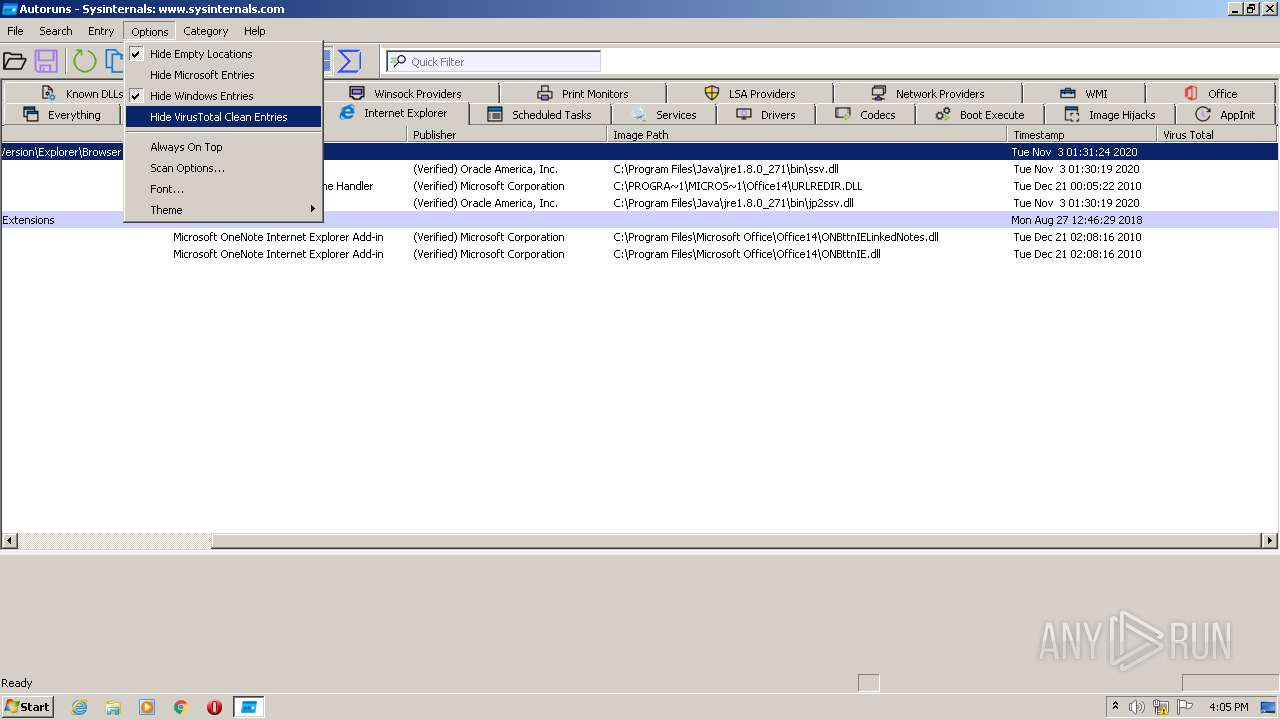The width and height of the screenshot is (1280, 720).
Task: Click the WMI tab icon
Action: coord(1068,94)
